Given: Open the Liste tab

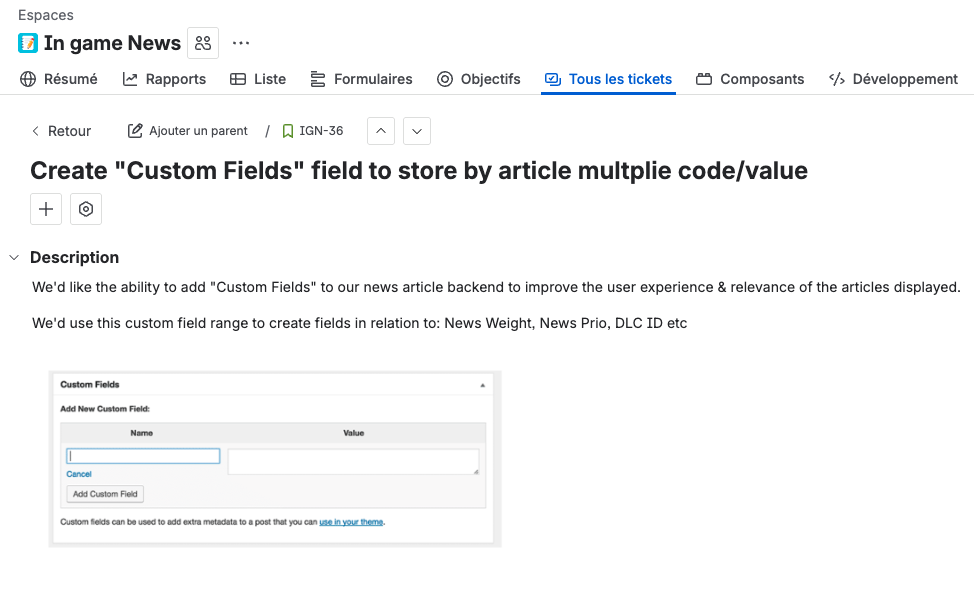Looking at the screenshot, I should pos(258,79).
